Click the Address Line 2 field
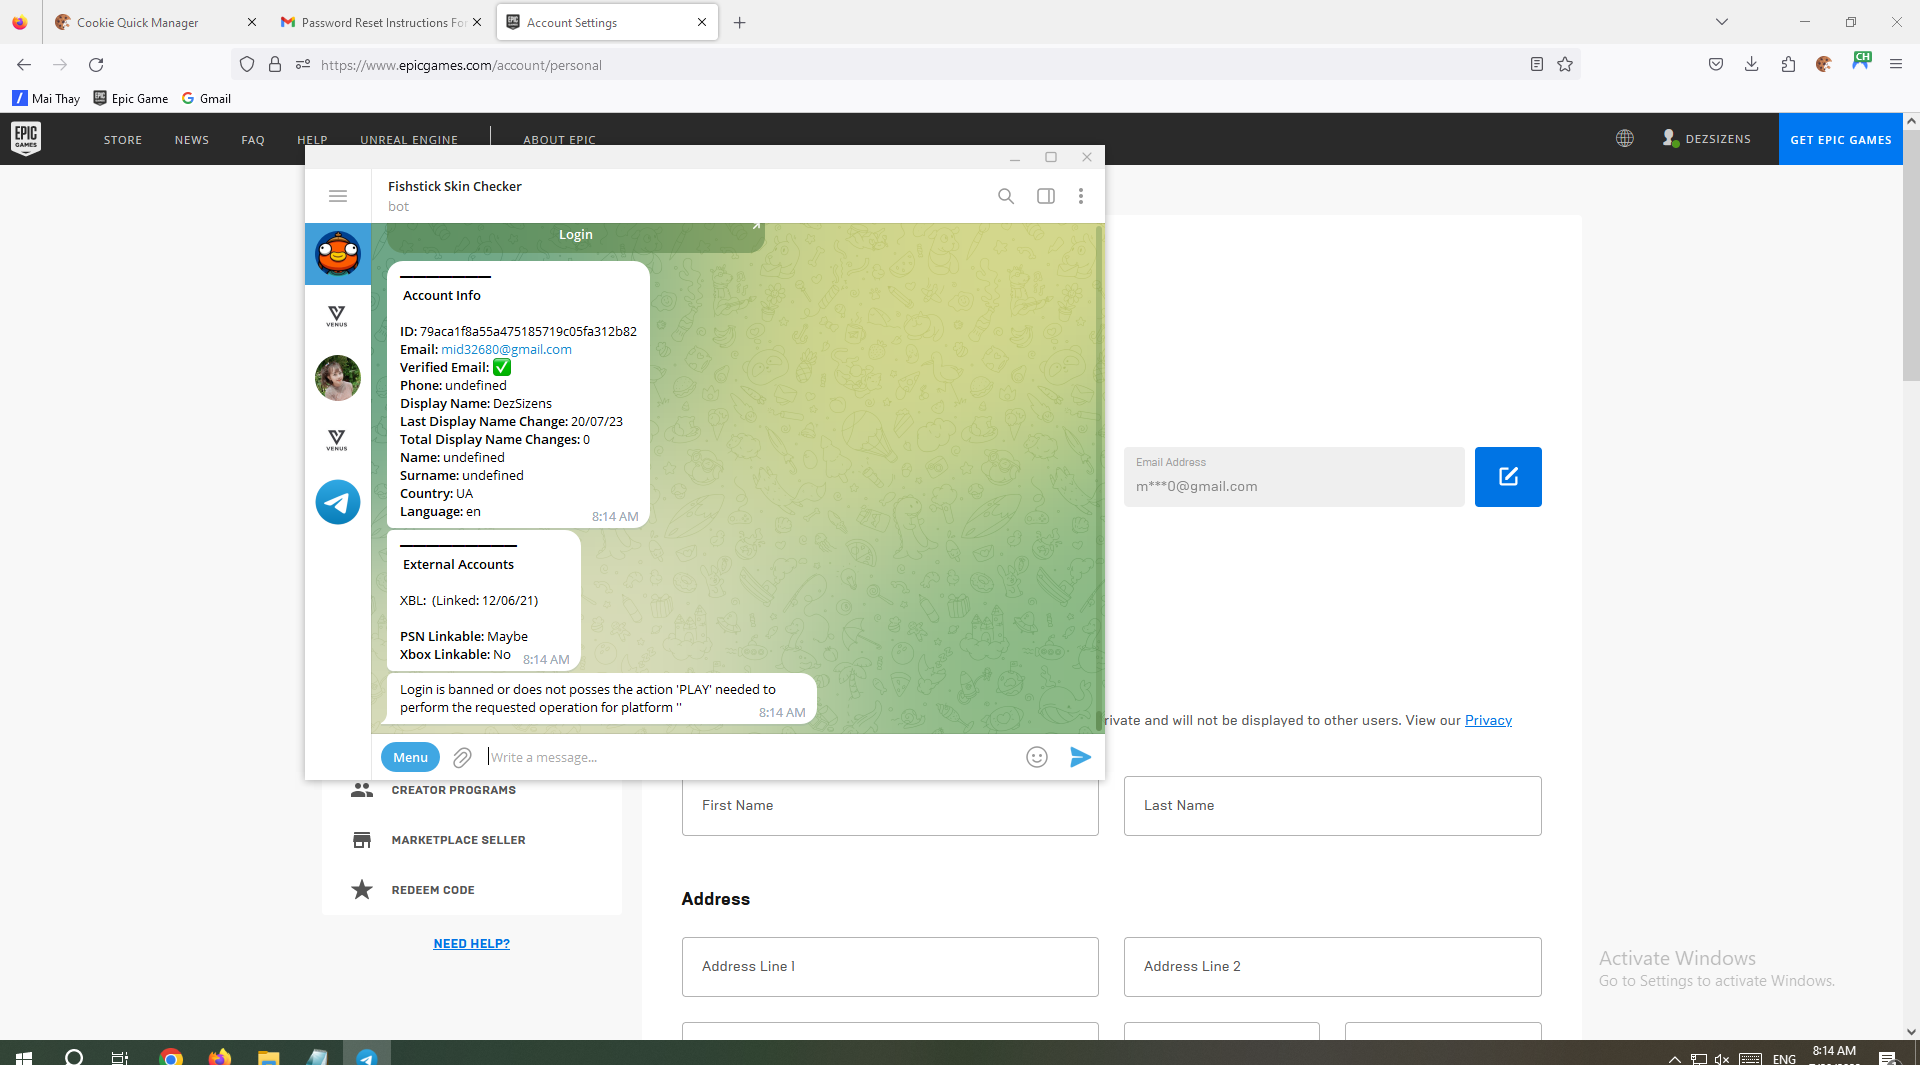1920x1065 pixels. coord(1332,967)
